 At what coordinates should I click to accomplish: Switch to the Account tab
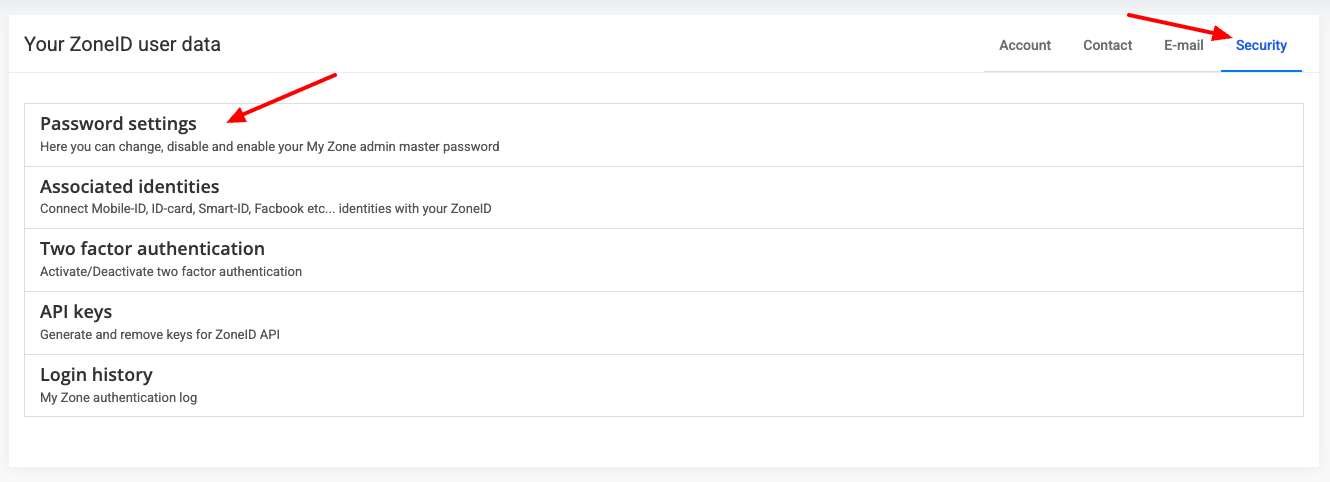tap(1025, 45)
